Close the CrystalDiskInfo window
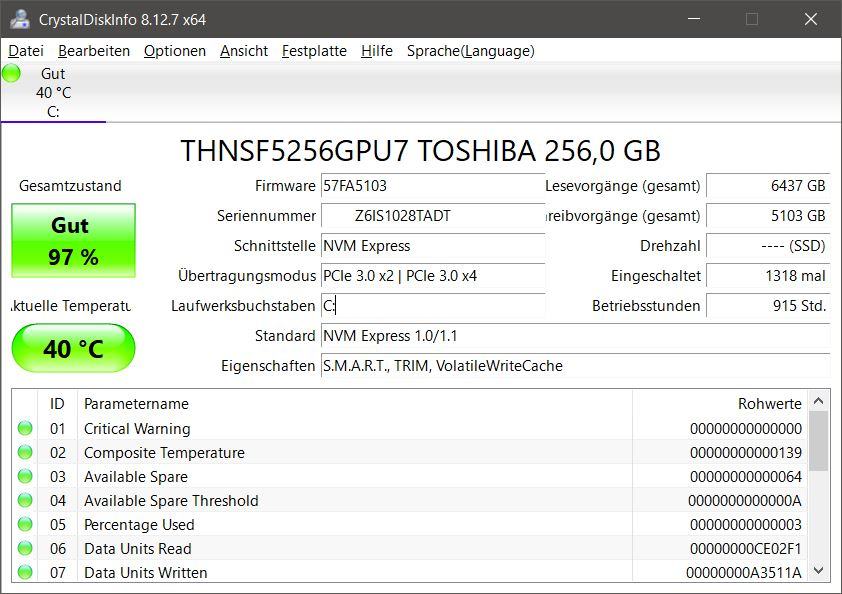 811,19
